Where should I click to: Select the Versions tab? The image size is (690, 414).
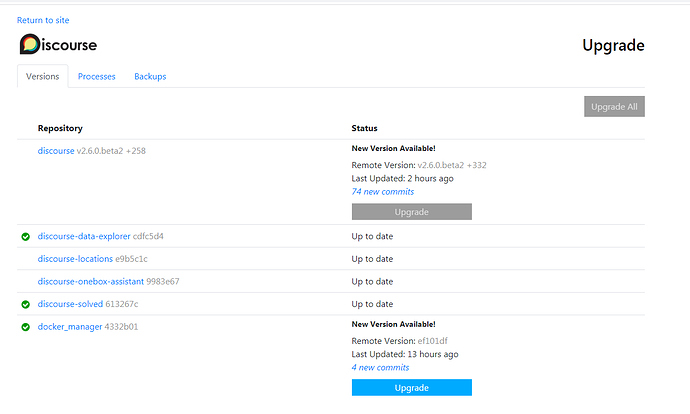43,77
